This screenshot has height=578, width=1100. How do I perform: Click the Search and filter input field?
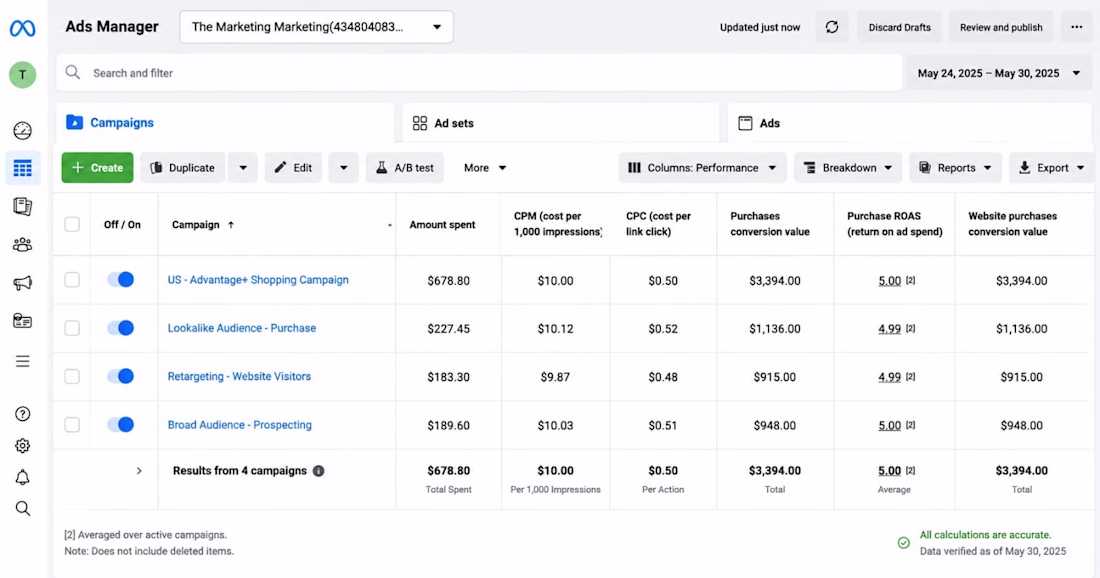click(x=480, y=73)
